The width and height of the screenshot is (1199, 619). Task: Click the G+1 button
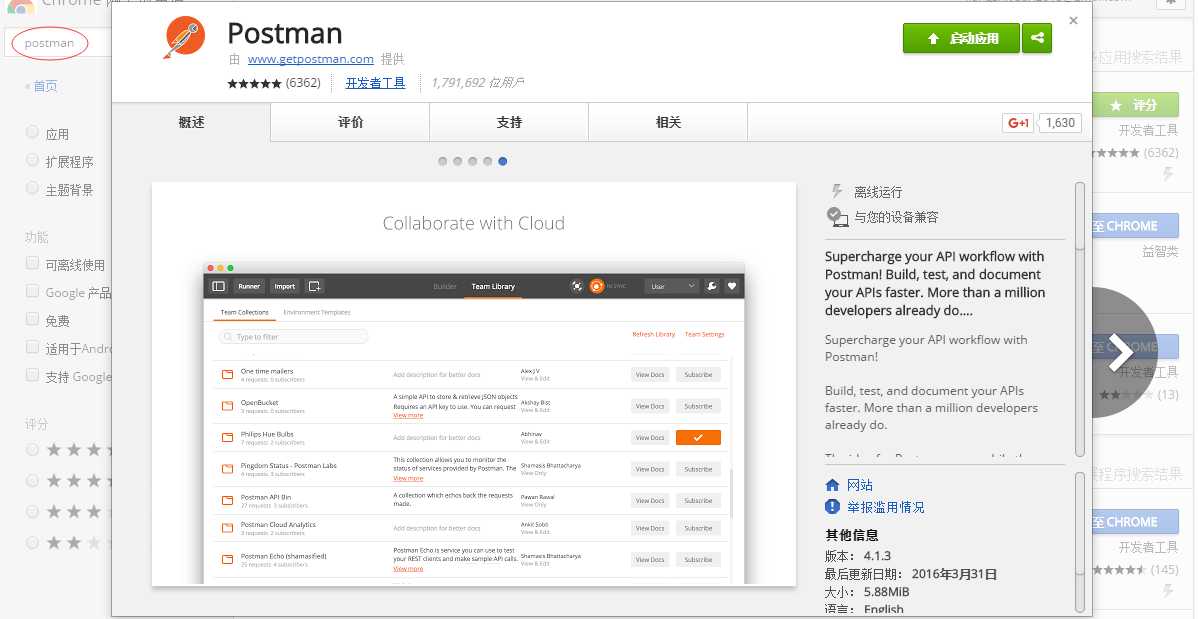click(1018, 123)
